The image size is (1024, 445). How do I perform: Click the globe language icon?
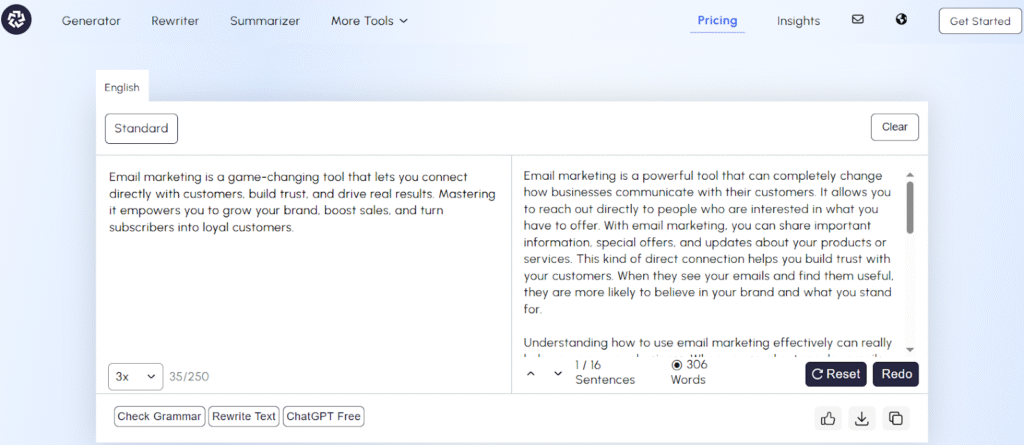tap(901, 19)
